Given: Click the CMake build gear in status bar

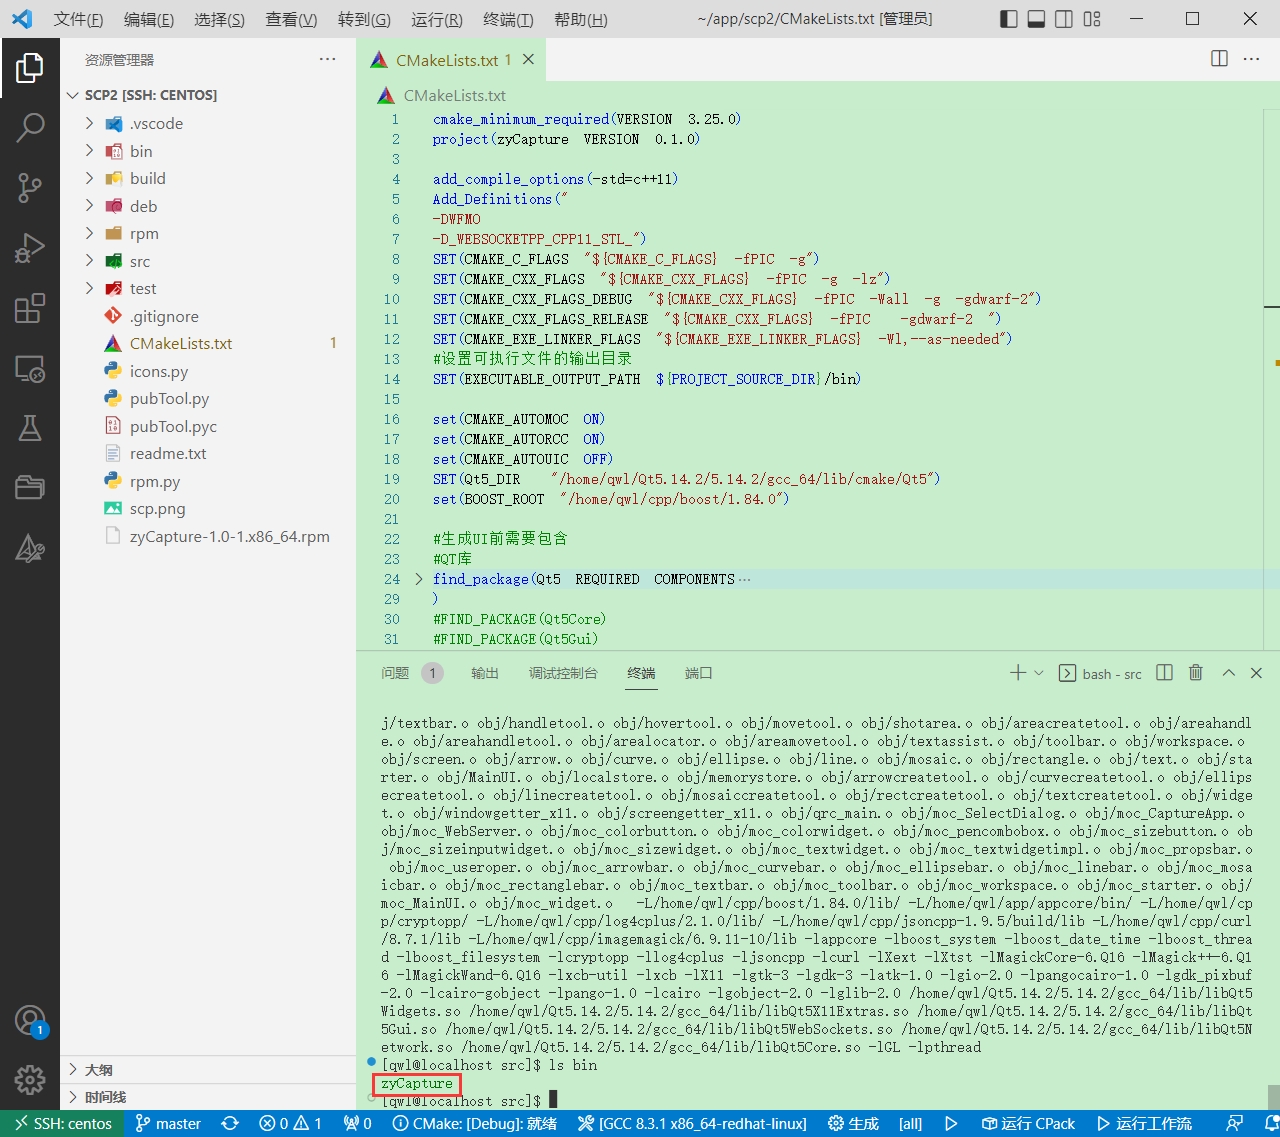Looking at the screenshot, I should pyautogui.click(x=853, y=1123).
